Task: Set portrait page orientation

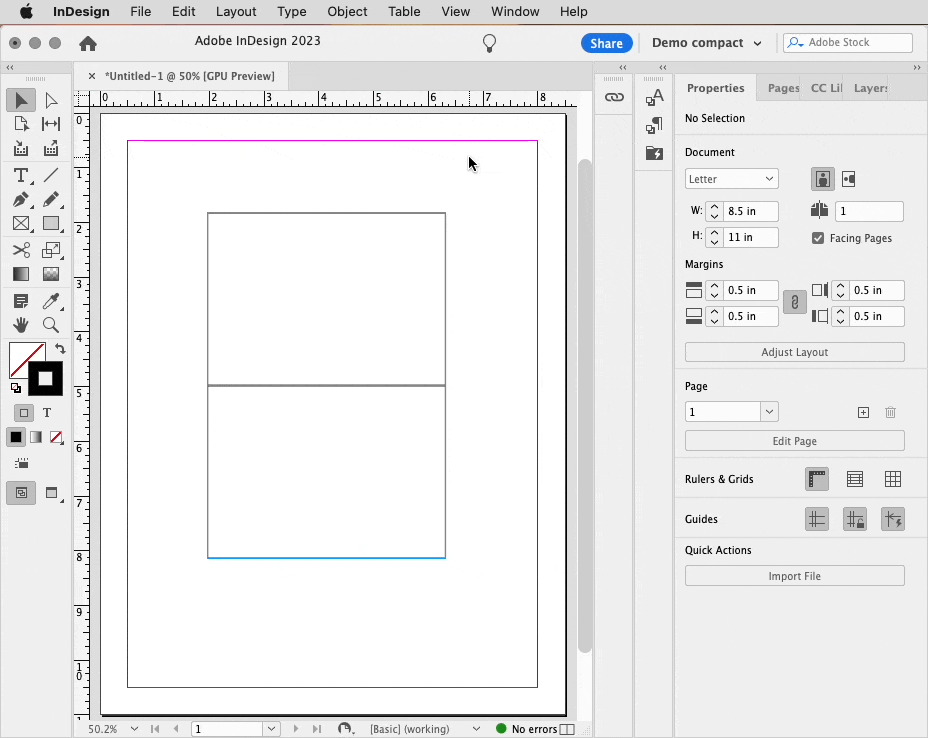Action: tap(823, 179)
